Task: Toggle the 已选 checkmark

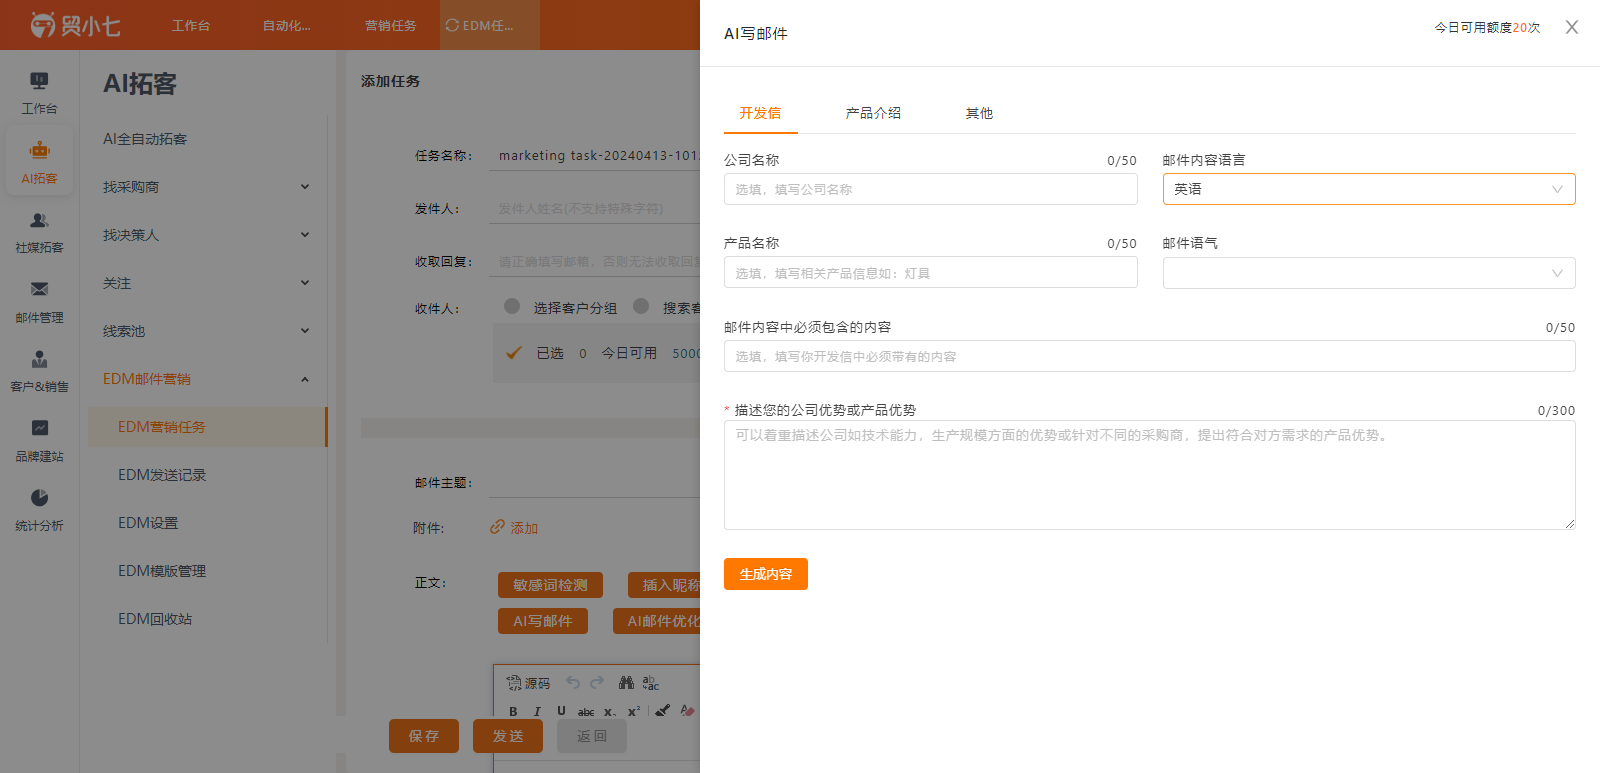Action: point(514,353)
